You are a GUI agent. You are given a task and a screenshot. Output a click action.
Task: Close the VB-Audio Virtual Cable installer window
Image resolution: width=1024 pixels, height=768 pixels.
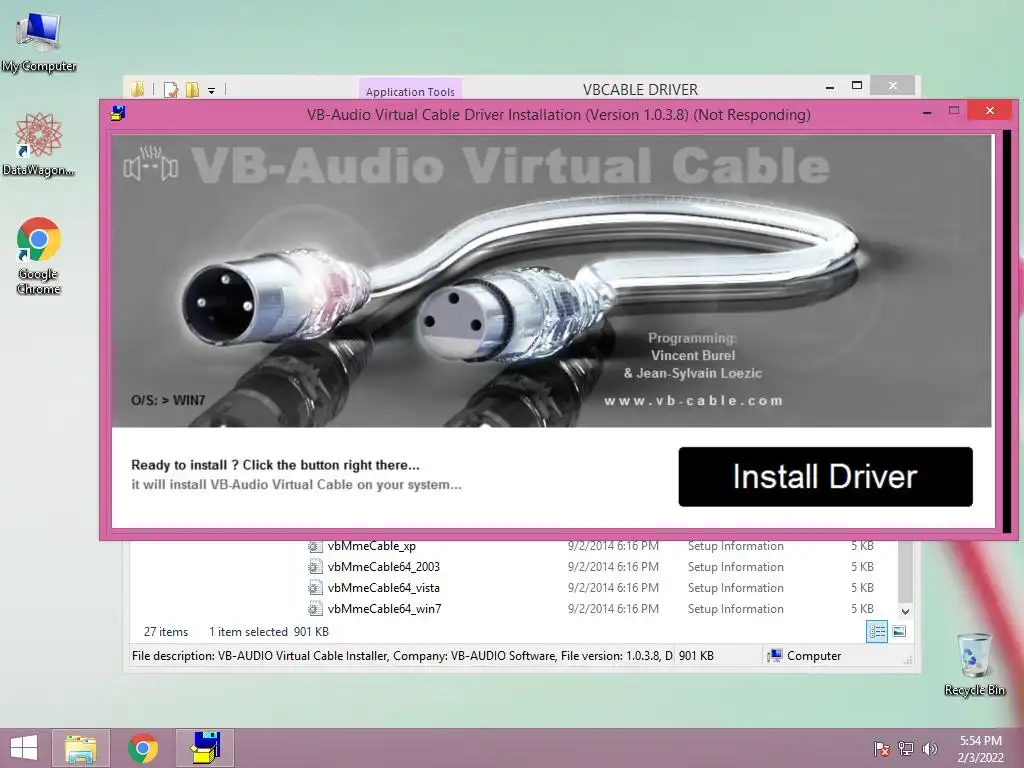[989, 111]
